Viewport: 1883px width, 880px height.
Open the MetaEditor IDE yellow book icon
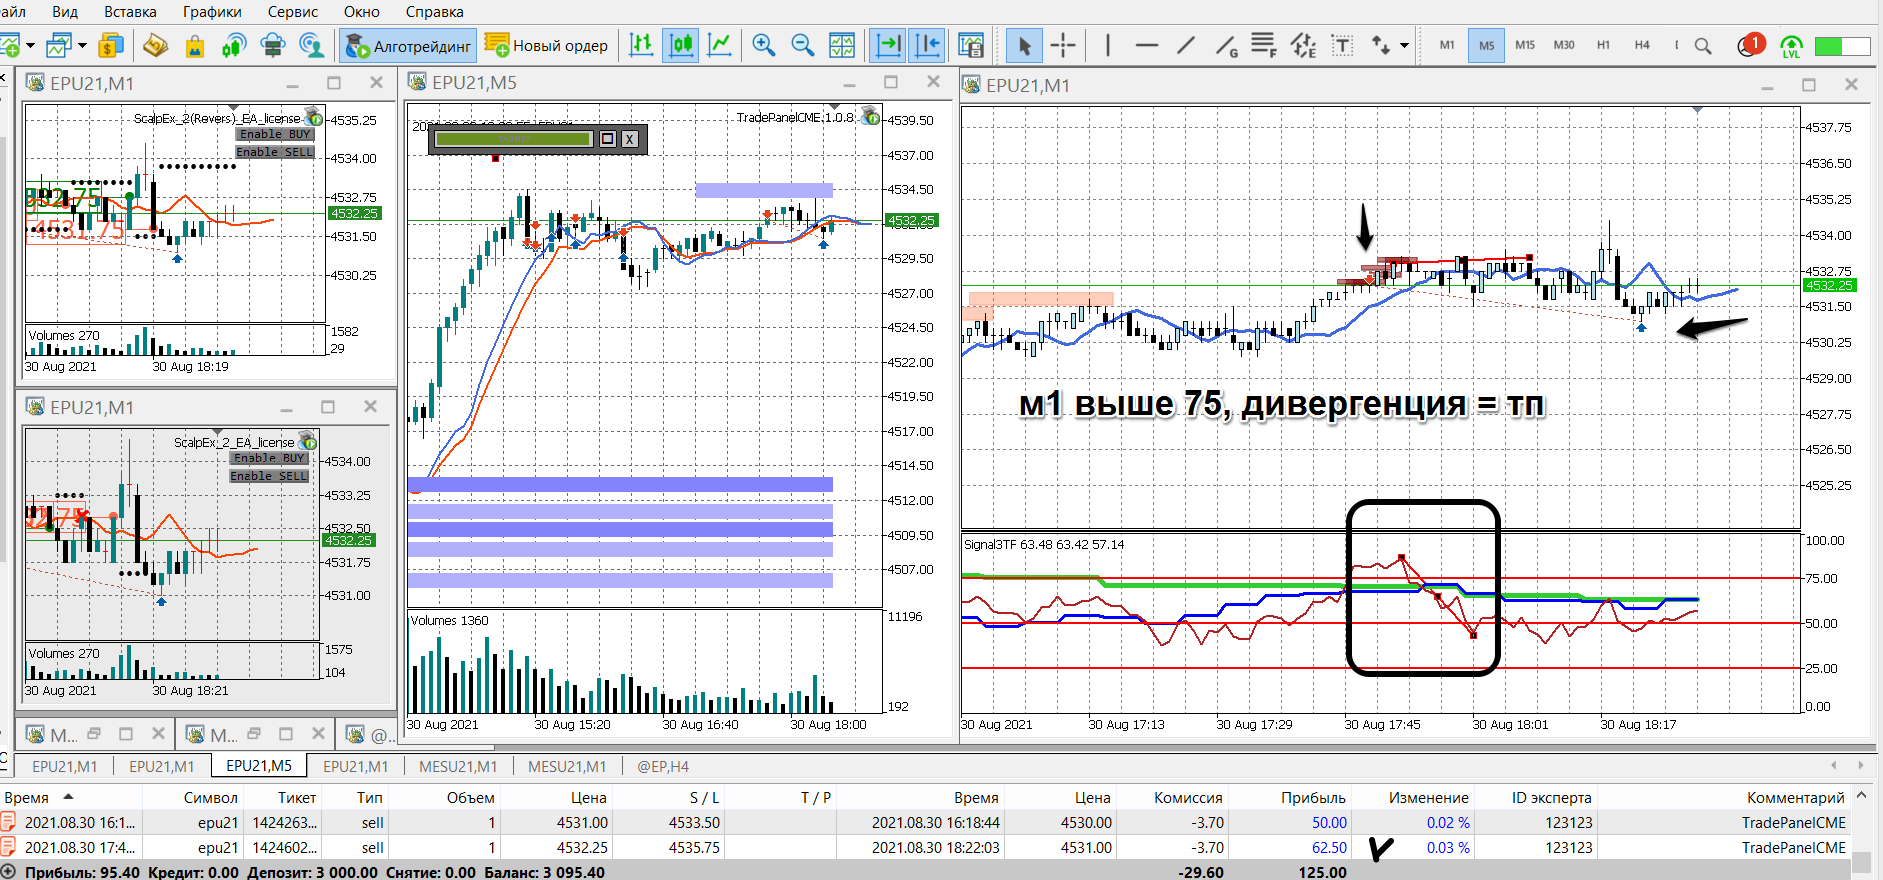pos(155,45)
